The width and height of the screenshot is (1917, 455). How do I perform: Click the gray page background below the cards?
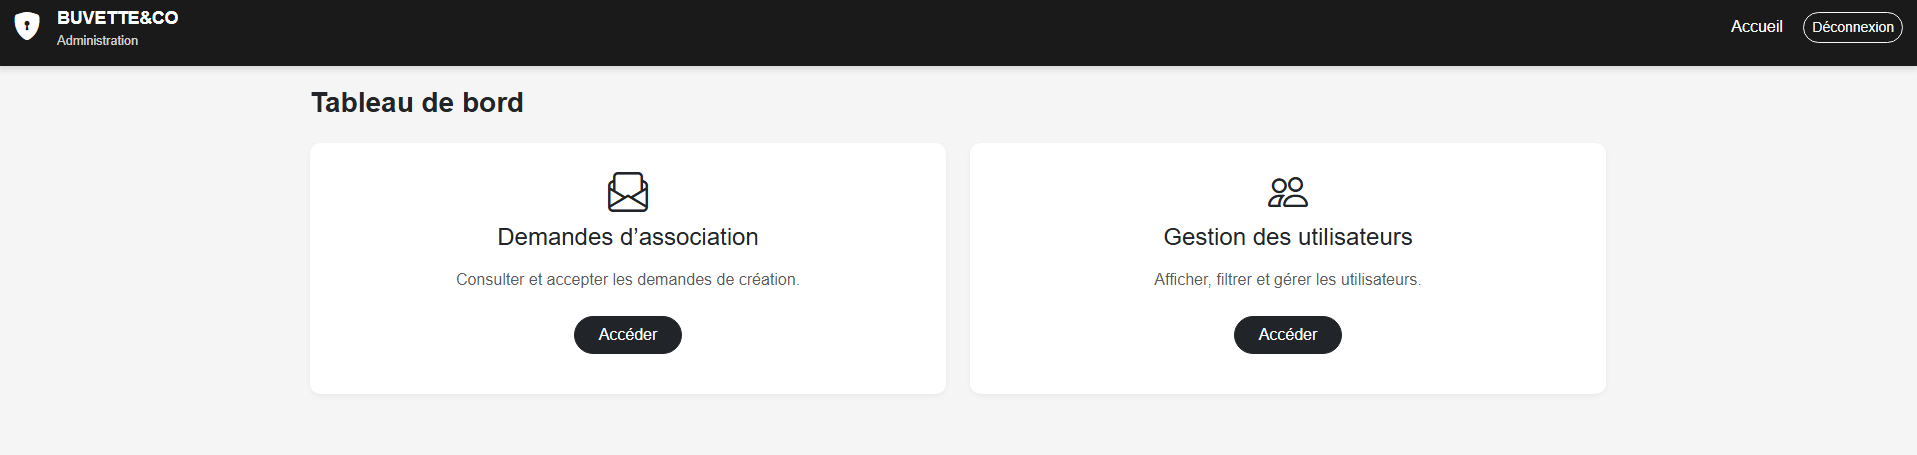958,425
